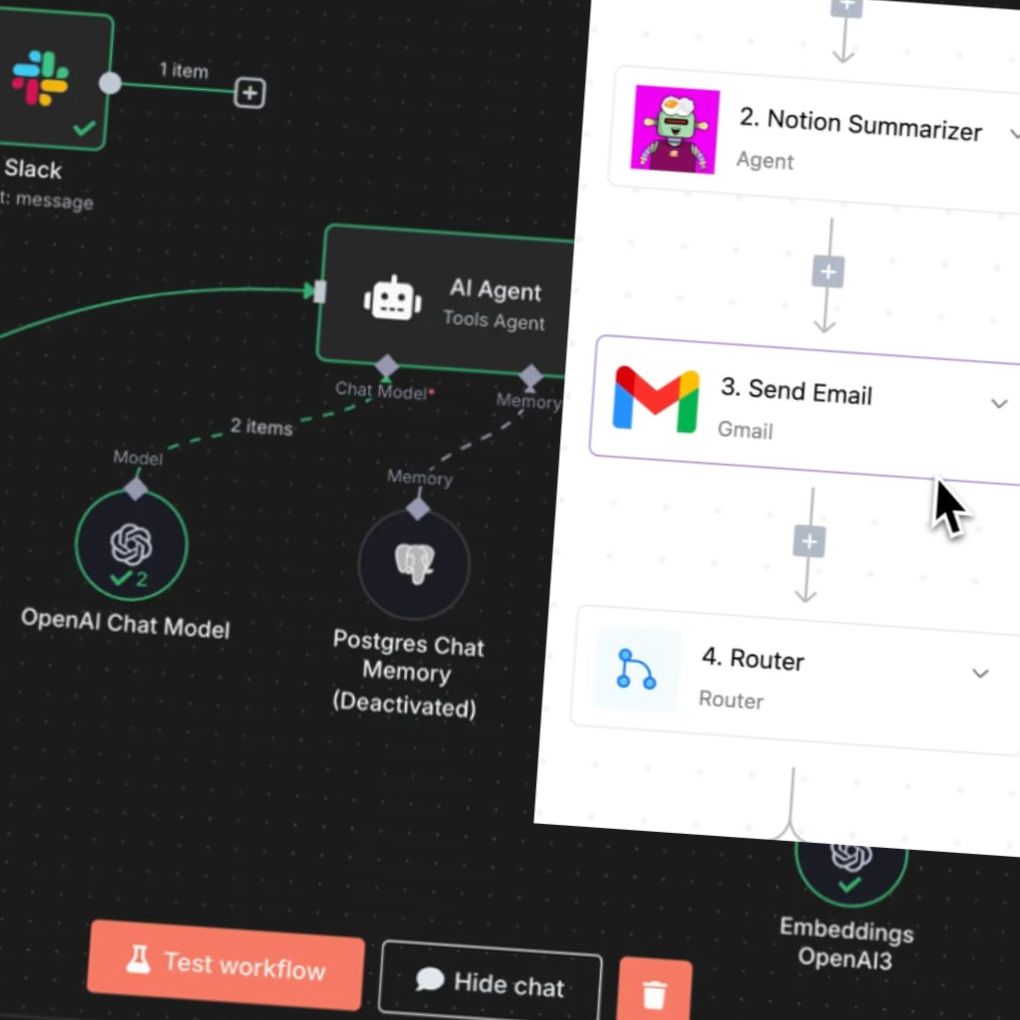Expand the Notion Summarizer step chevron

[x=1014, y=135]
